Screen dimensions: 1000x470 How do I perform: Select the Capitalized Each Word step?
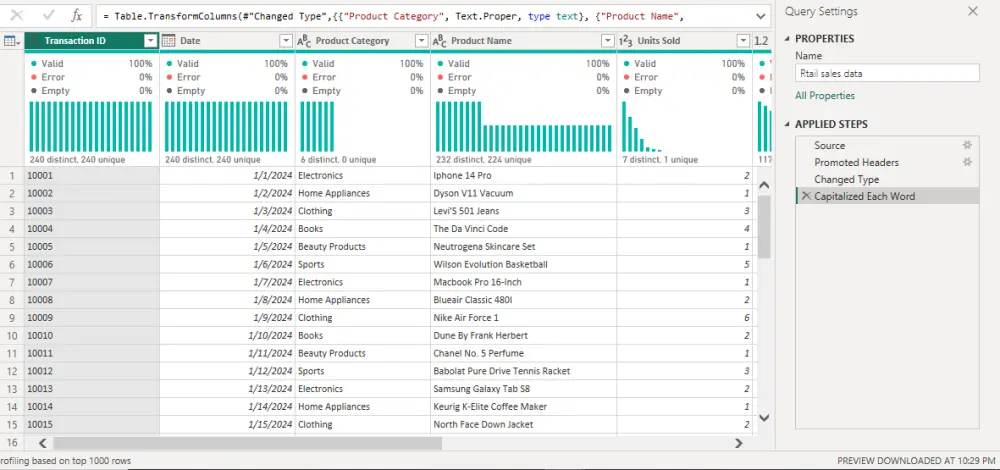coord(887,196)
